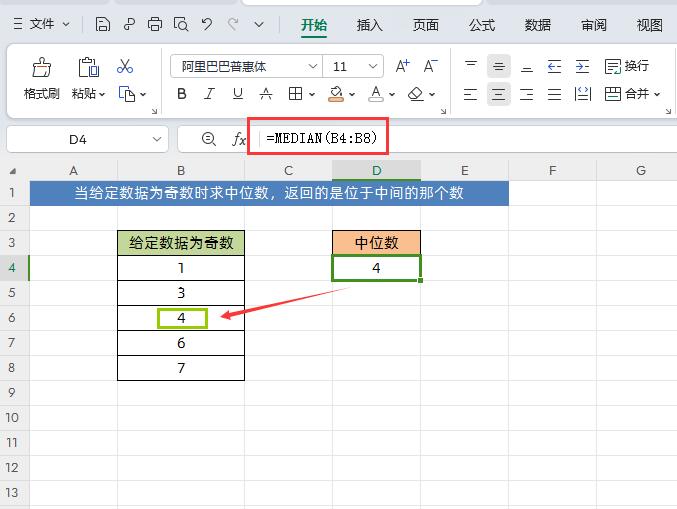Click the Print icon
The image size is (677, 509).
[155, 24]
